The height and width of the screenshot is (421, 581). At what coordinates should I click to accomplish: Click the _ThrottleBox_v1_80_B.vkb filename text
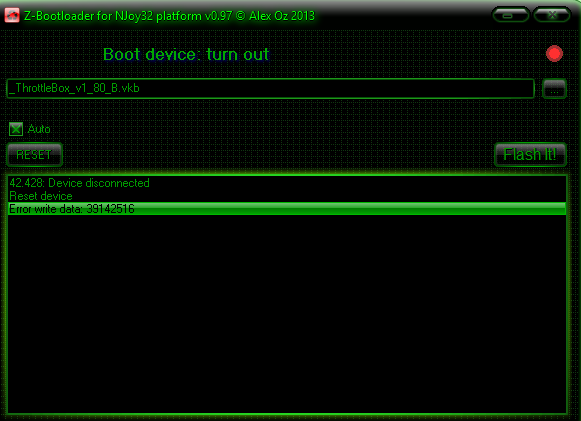pos(74,88)
